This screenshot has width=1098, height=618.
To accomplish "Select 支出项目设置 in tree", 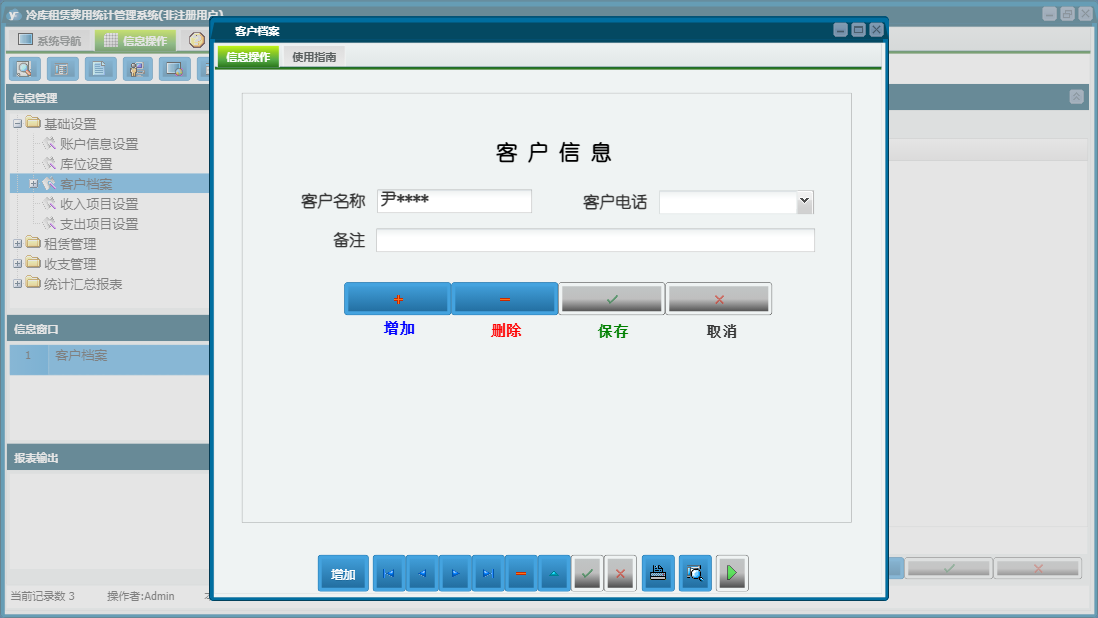I will tap(99, 224).
